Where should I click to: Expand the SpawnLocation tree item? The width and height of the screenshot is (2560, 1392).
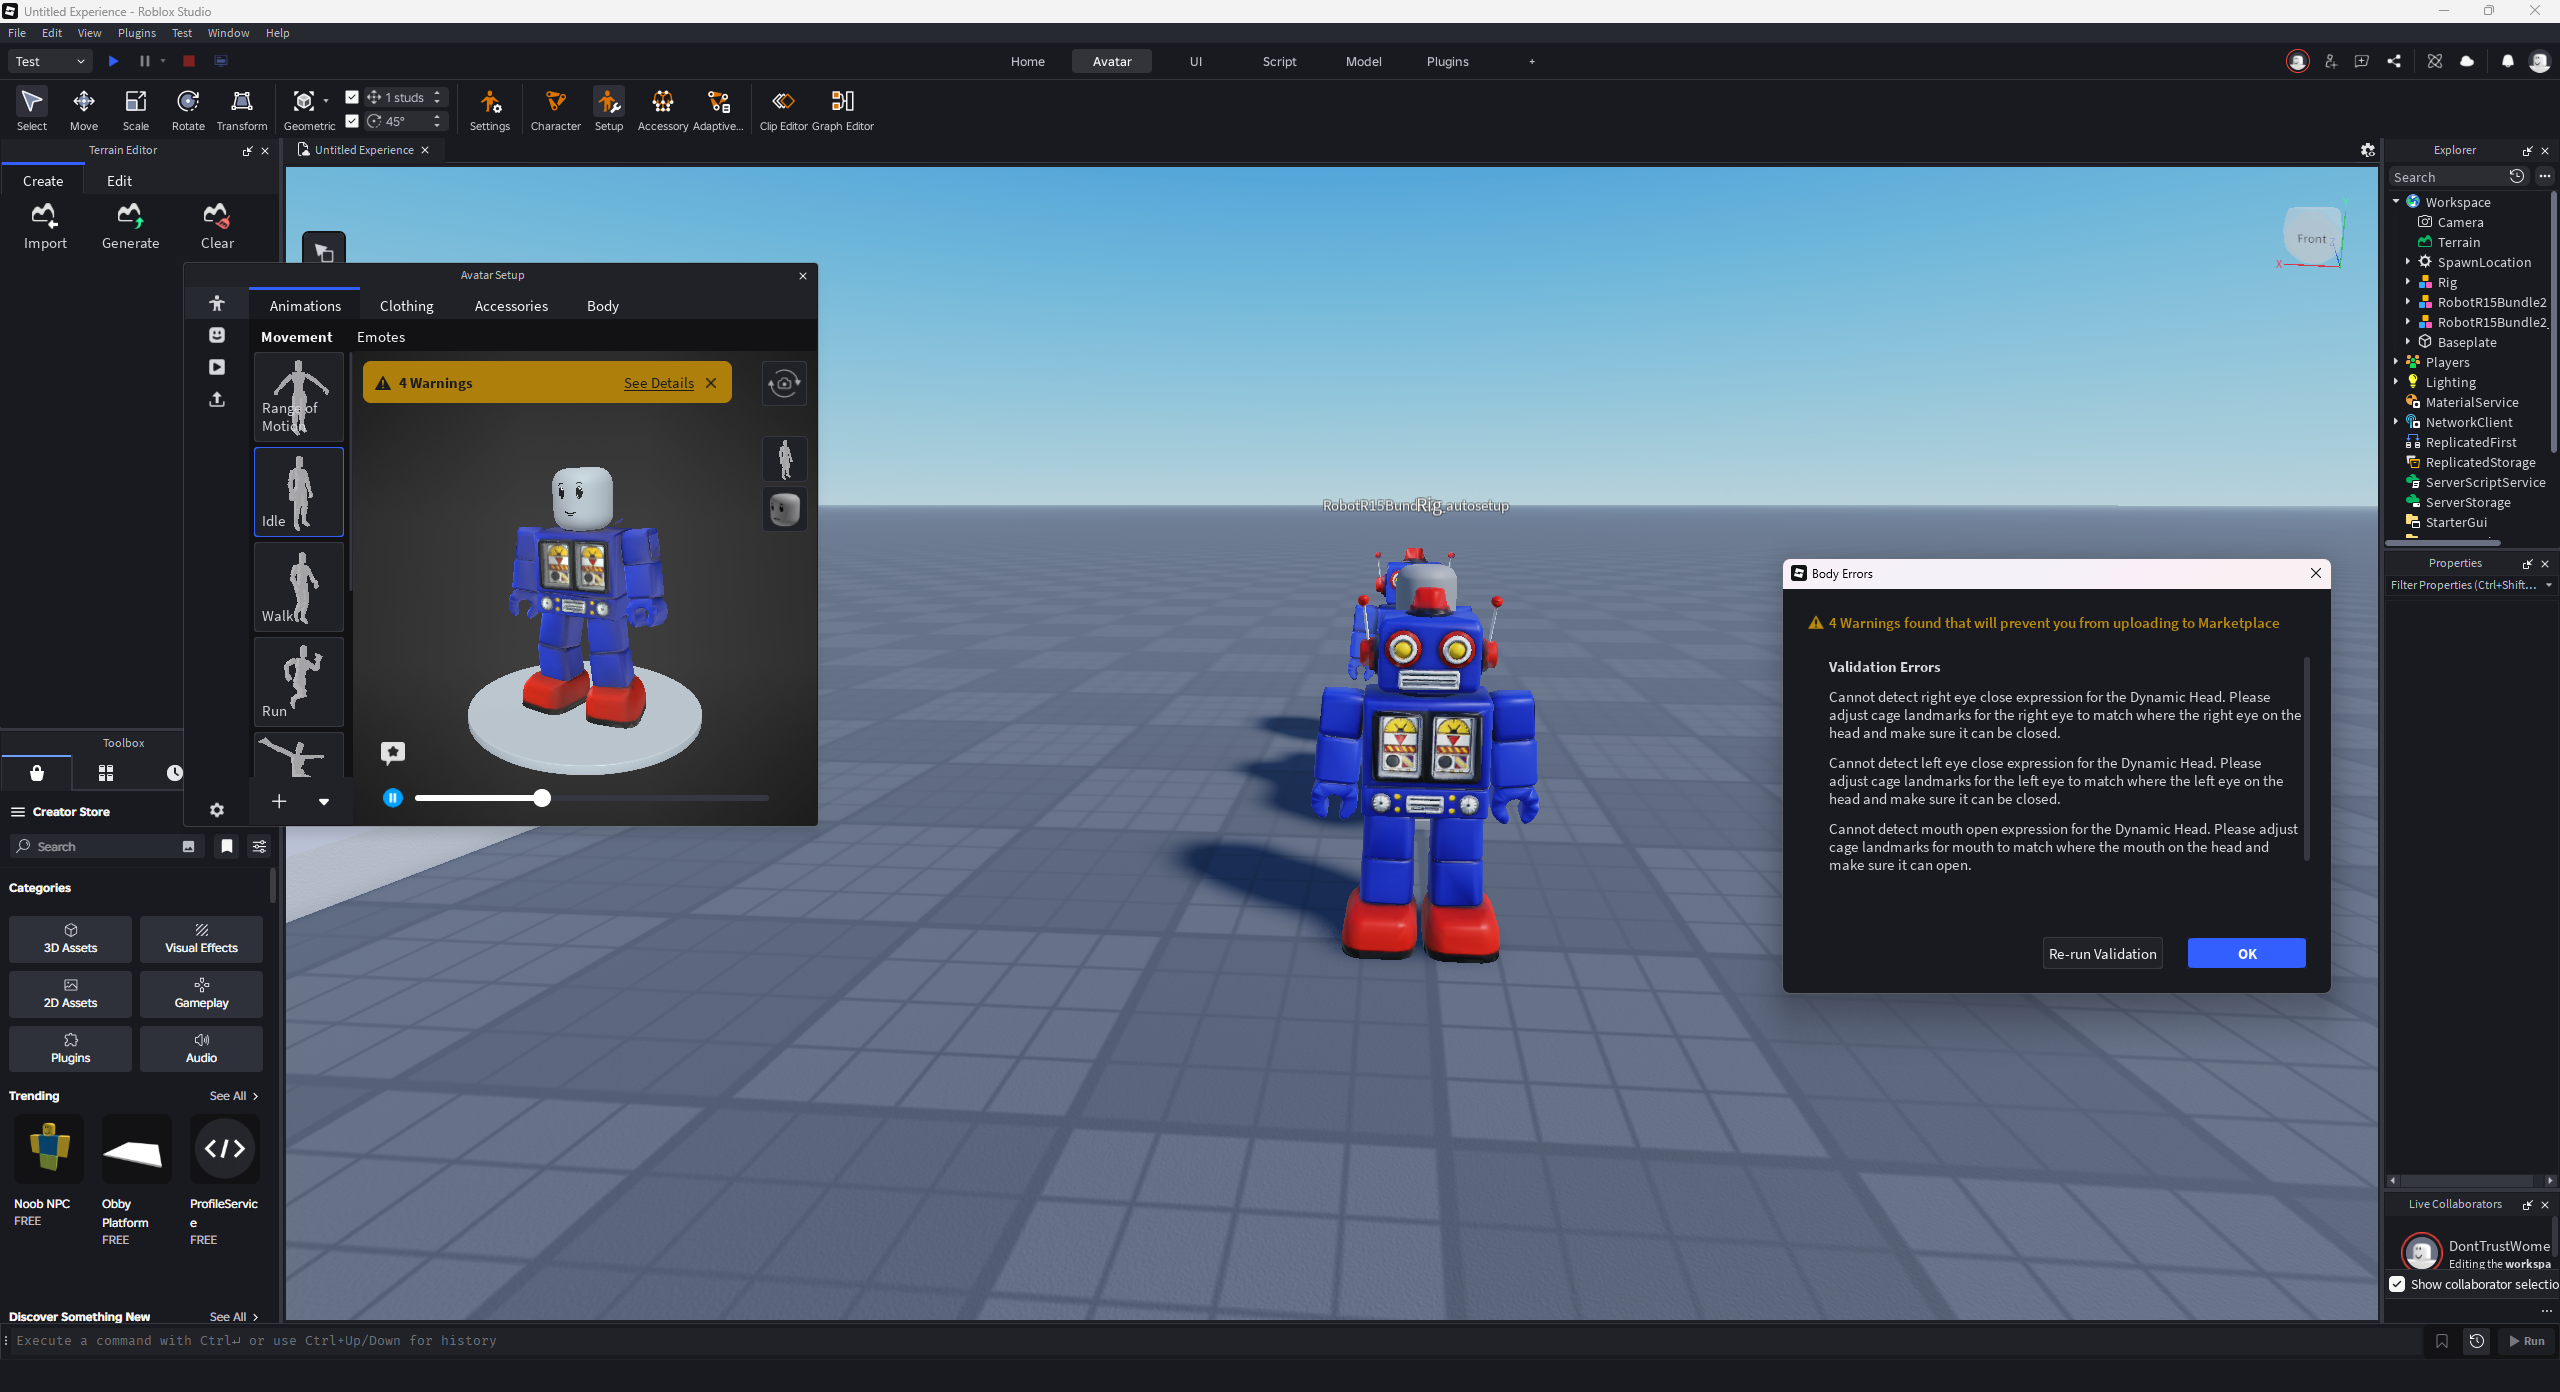tap(2408, 262)
